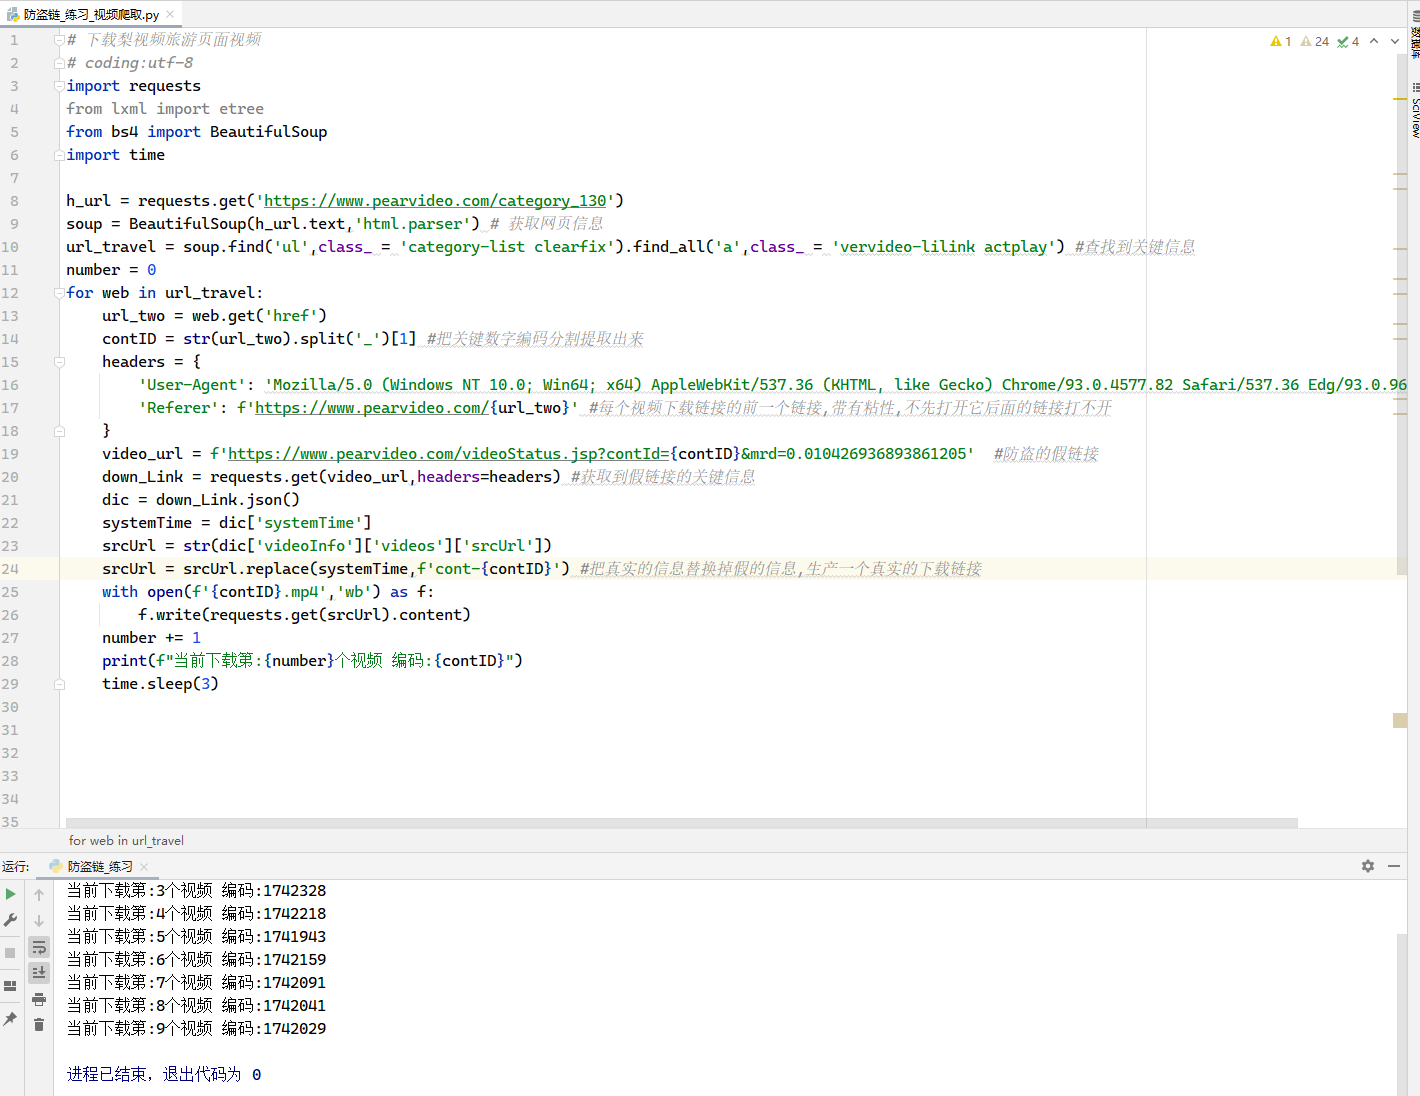This screenshot has height=1096, width=1420.
Task: Toggle Soft-Wrap in the run console
Action: (39, 947)
